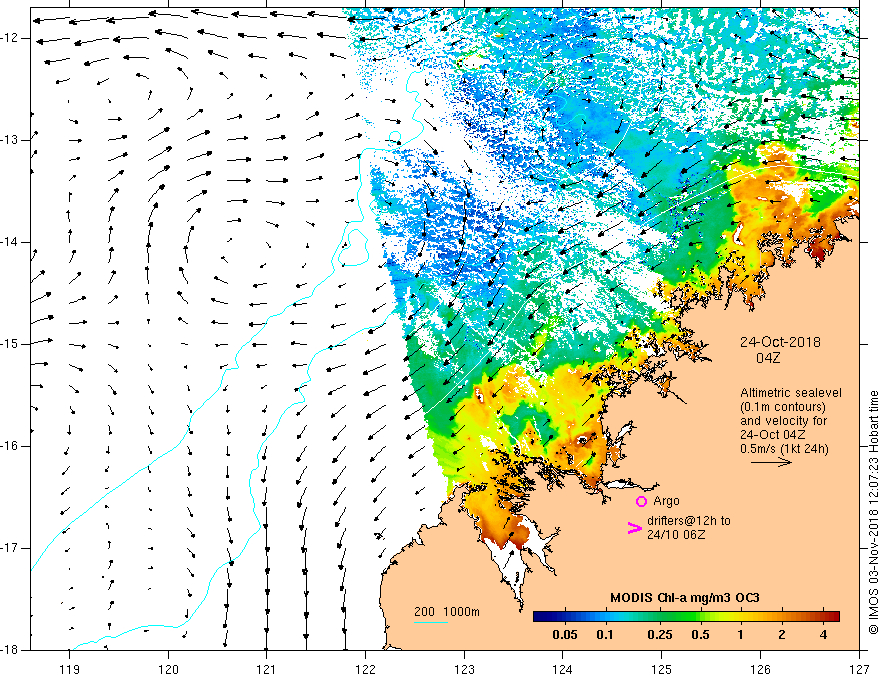Click the cyan 200m isobath legend line

pos(430,622)
